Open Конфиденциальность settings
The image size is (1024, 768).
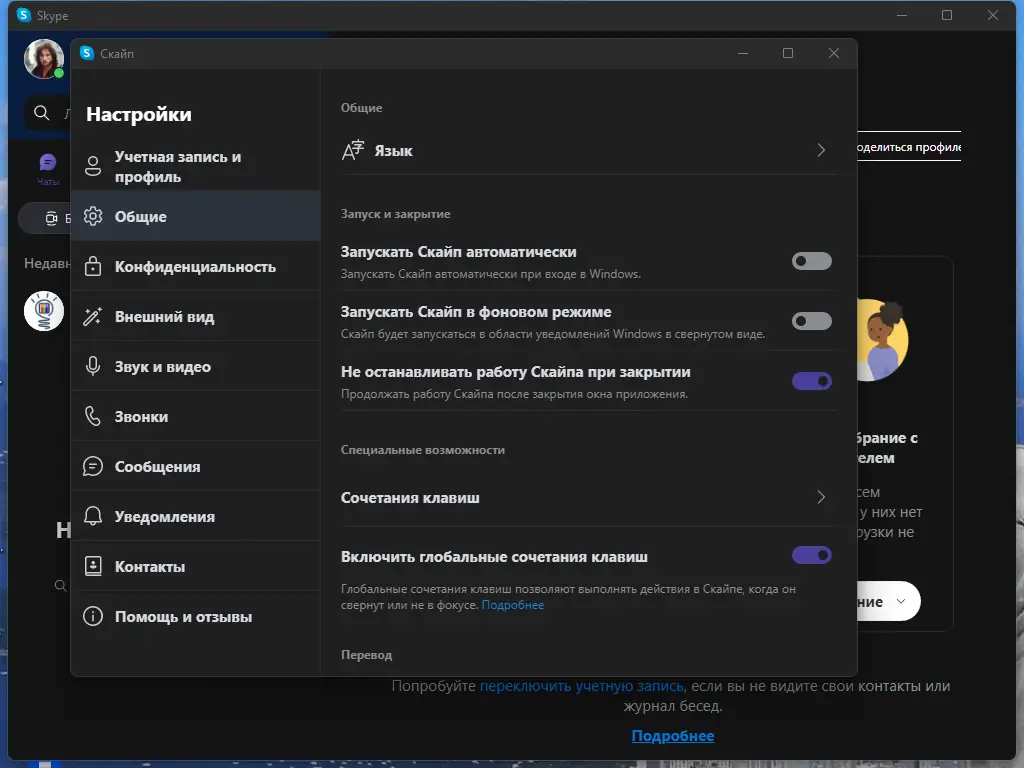pyautogui.click(x=195, y=266)
